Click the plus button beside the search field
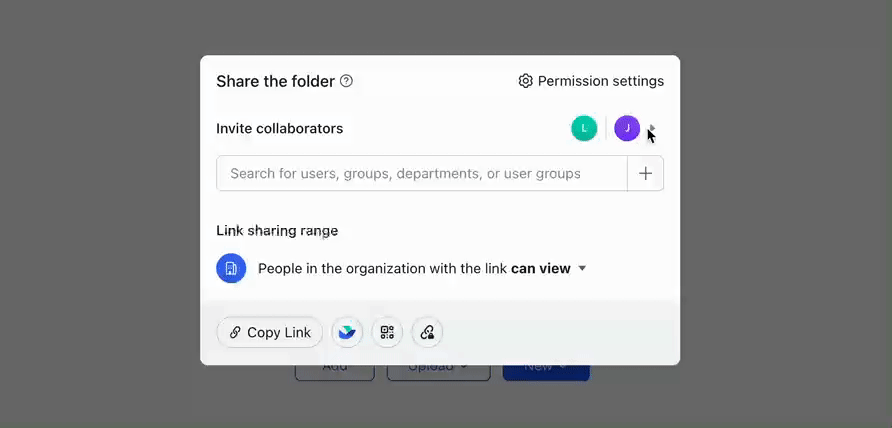This screenshot has width=892, height=428. point(645,174)
